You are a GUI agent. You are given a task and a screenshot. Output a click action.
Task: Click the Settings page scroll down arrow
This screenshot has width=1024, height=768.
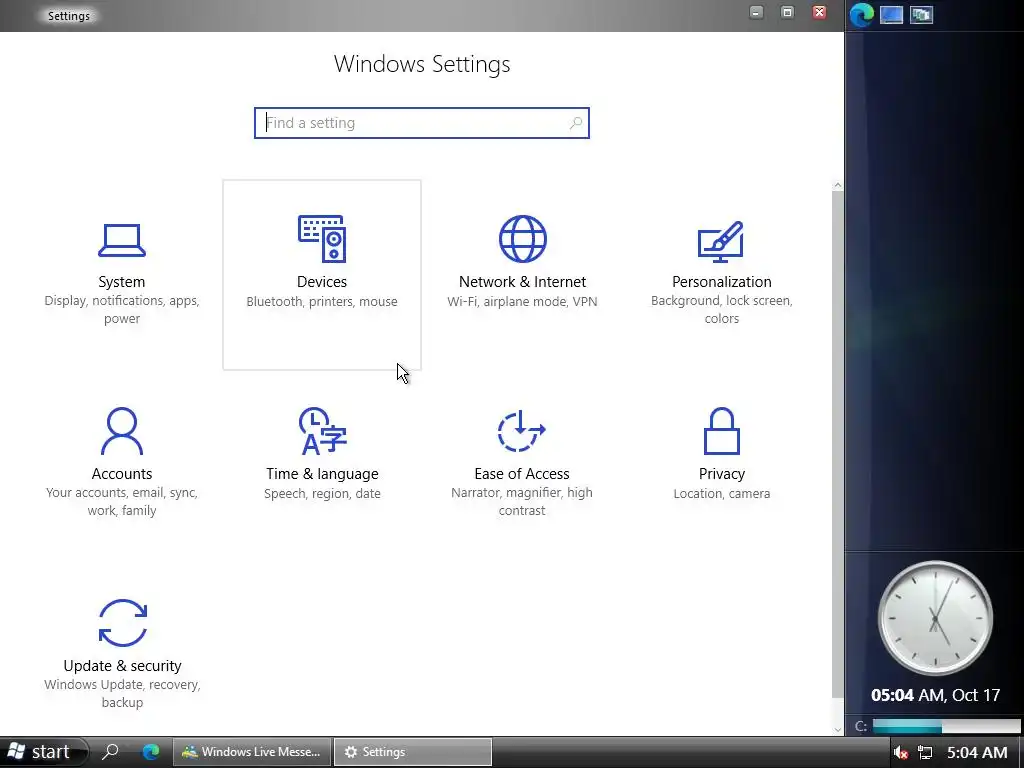point(838,729)
